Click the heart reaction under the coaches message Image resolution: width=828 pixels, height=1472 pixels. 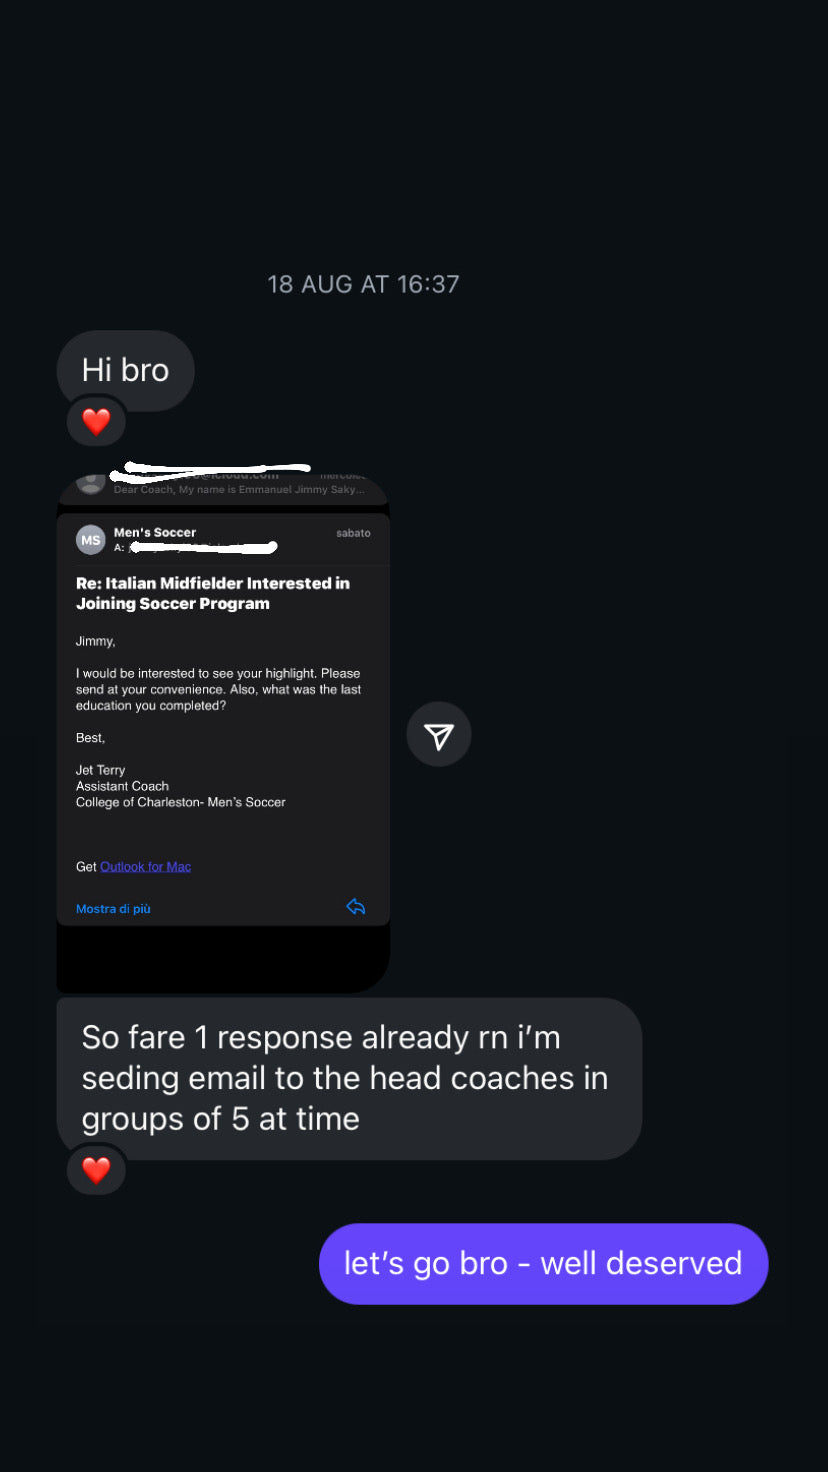tap(96, 1169)
